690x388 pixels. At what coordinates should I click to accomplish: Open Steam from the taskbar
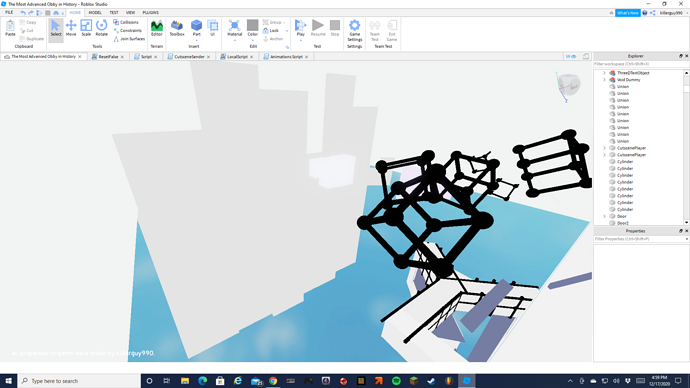coord(431,381)
